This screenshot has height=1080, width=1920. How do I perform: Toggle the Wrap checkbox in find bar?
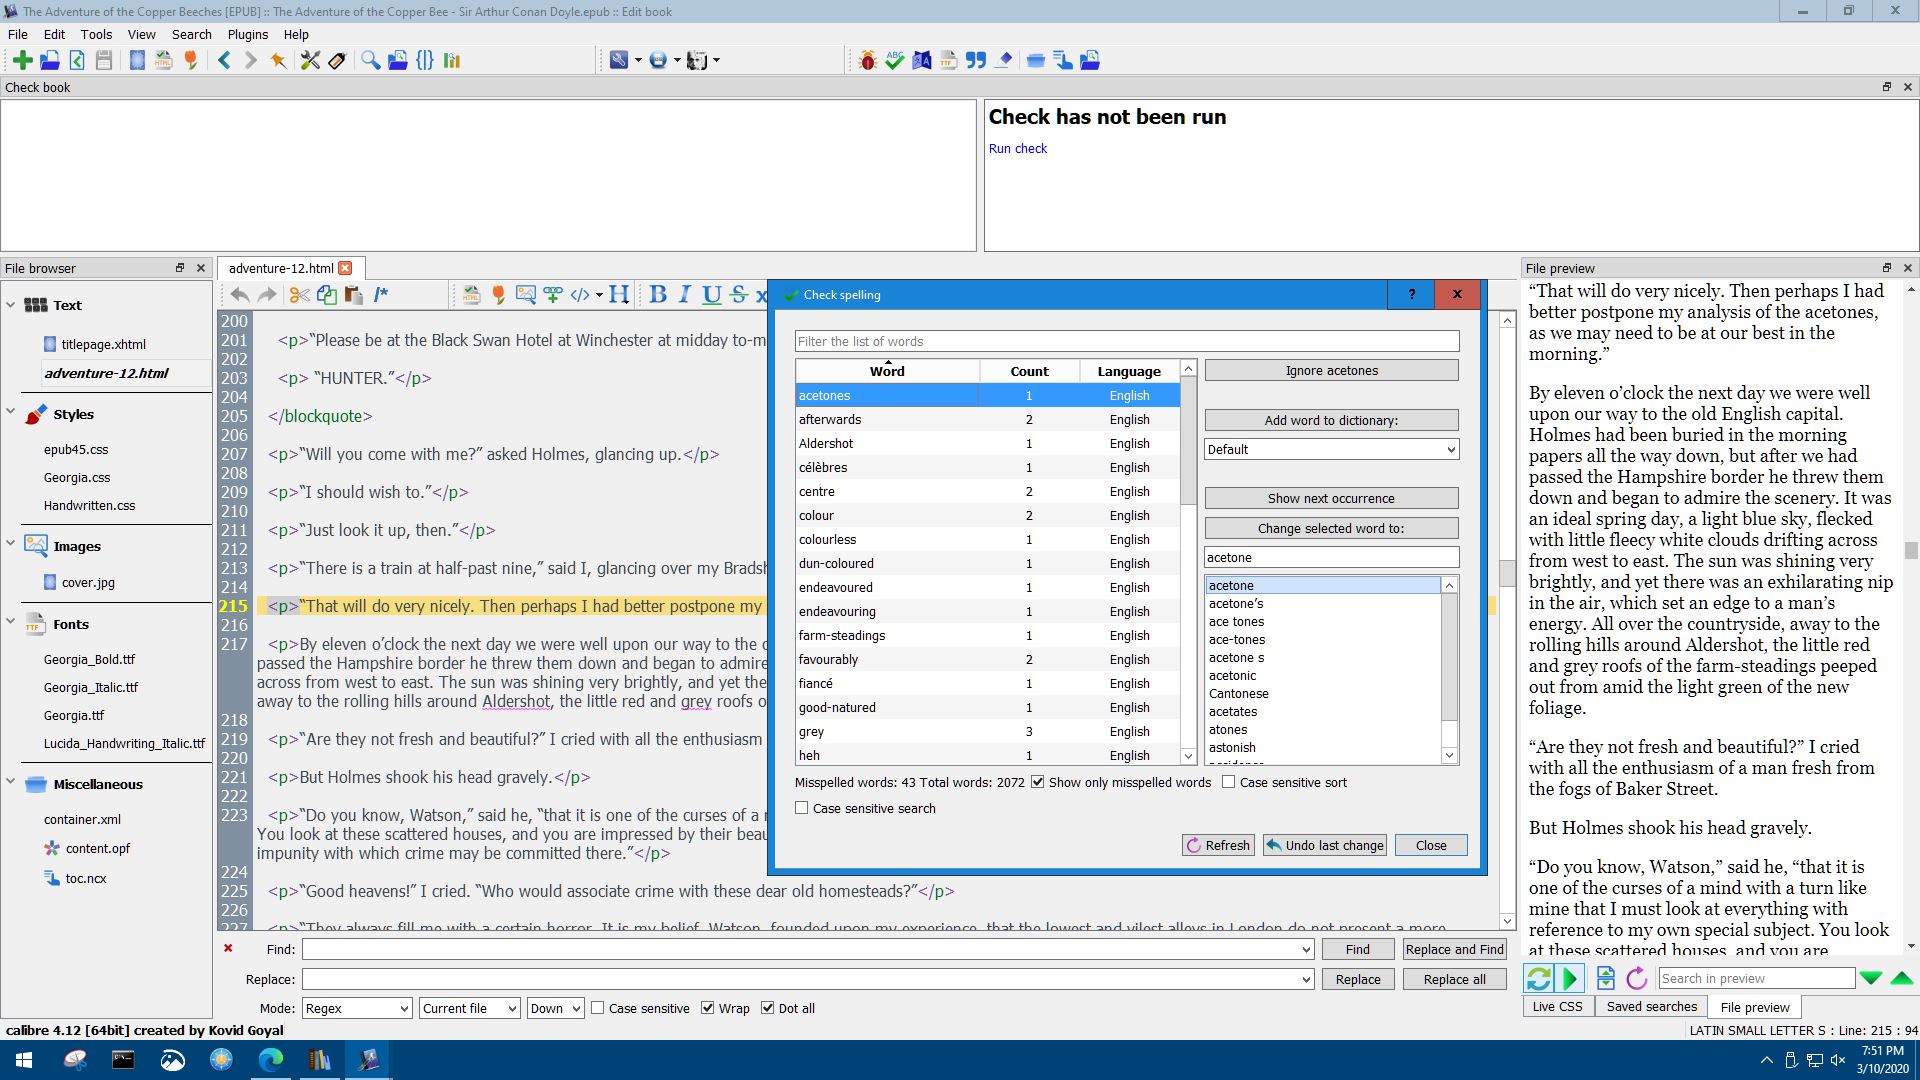[x=708, y=1008]
